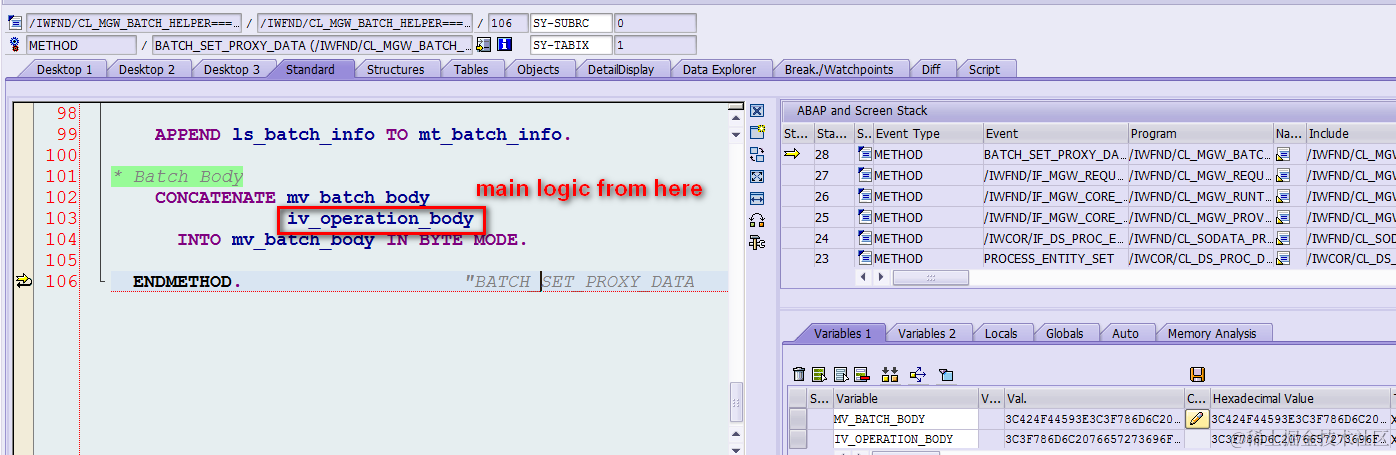Click the Hexadecimal Value column header
Screen dimensions: 1396x455
[1298, 398]
